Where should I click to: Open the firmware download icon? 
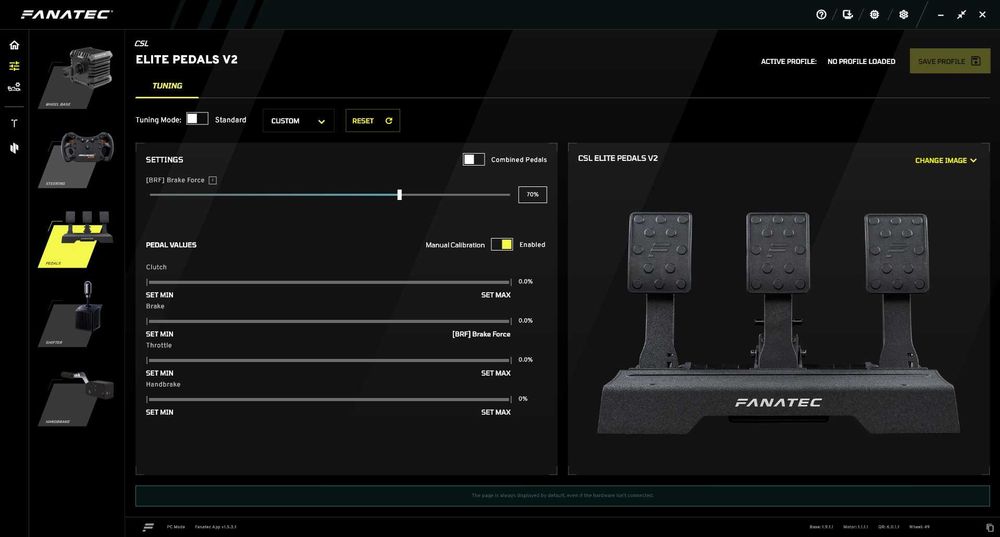click(x=848, y=14)
